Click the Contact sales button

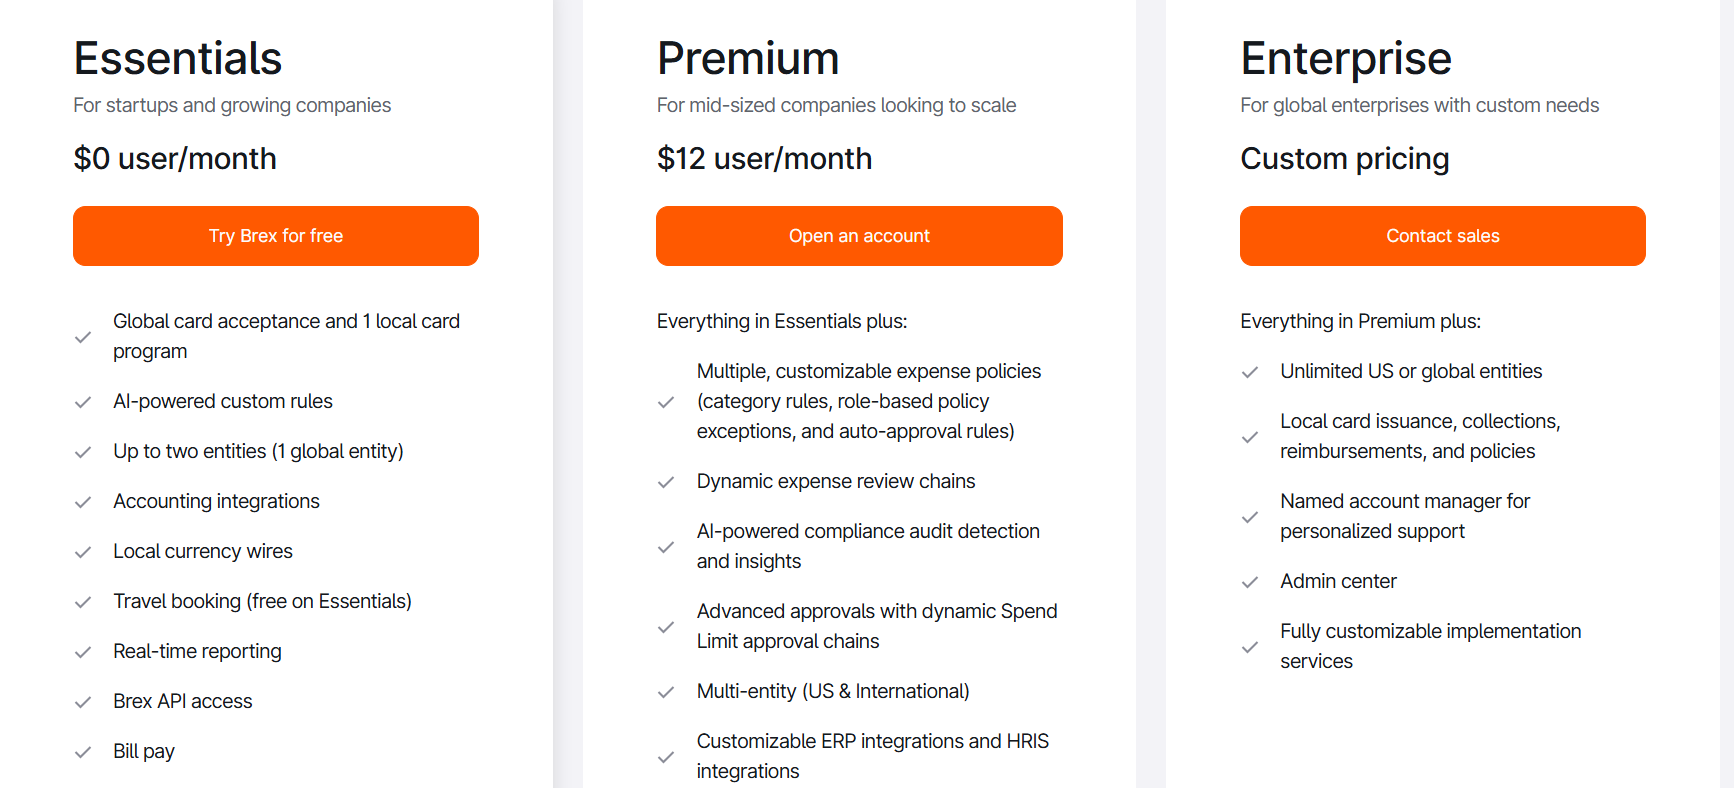tap(1442, 236)
